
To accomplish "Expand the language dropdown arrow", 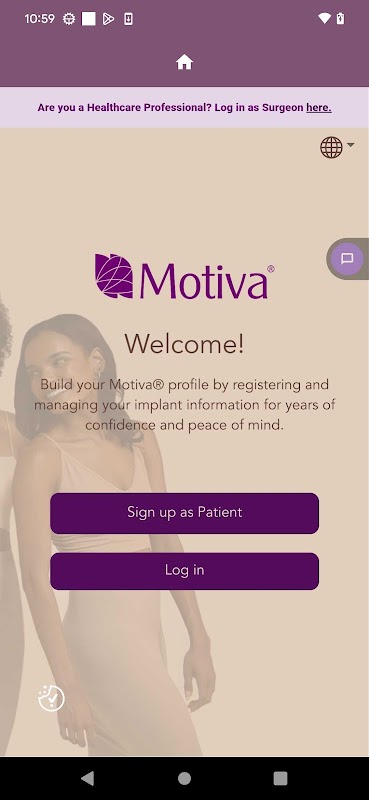I will [351, 145].
